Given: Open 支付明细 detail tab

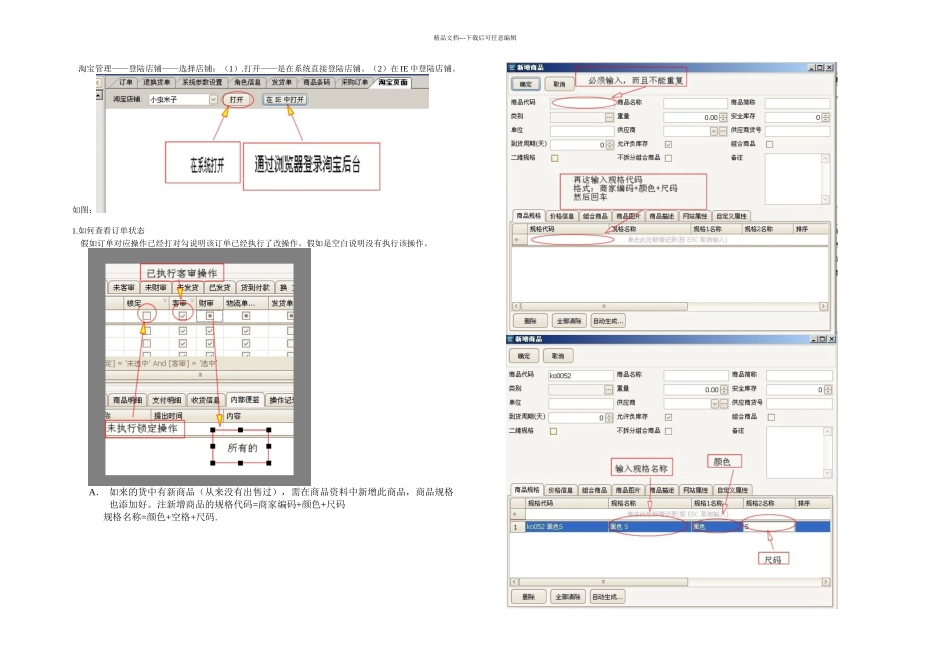Looking at the screenshot, I should tap(167, 400).
